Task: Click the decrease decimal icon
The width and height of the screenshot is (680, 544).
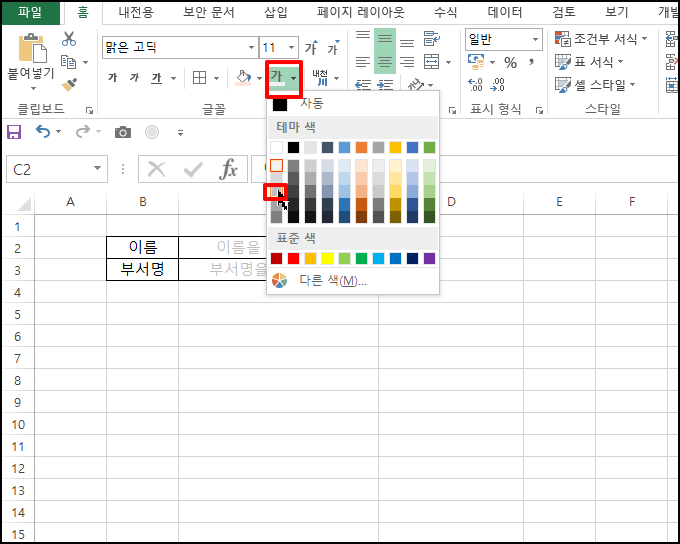Action: pyautogui.click(x=497, y=84)
